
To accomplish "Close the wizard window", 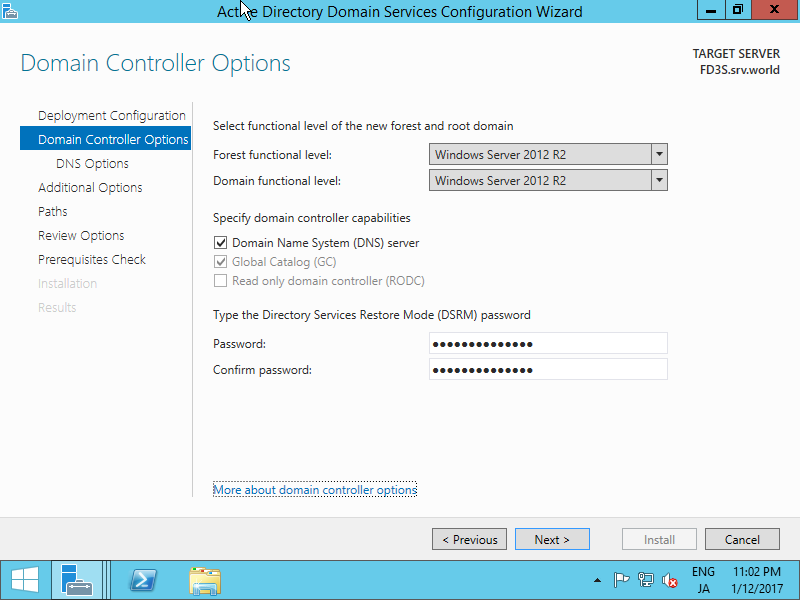I will click(774, 10).
